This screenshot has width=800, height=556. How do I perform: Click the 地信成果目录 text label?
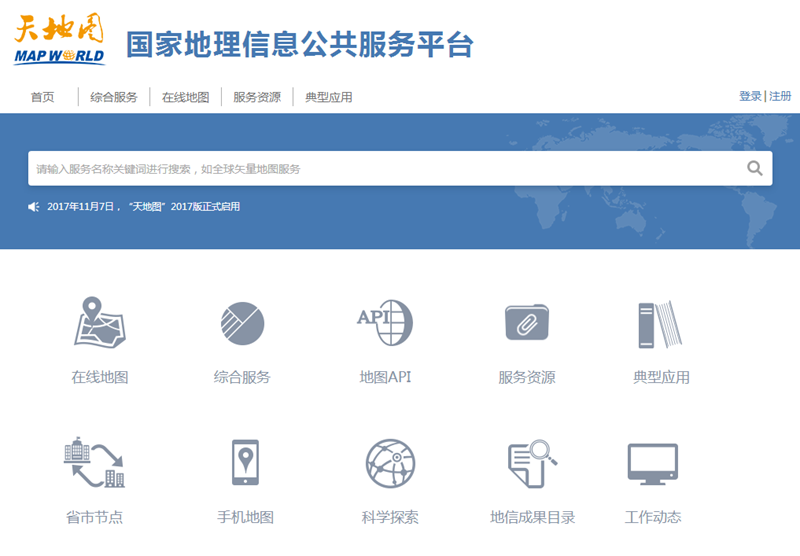(533, 517)
